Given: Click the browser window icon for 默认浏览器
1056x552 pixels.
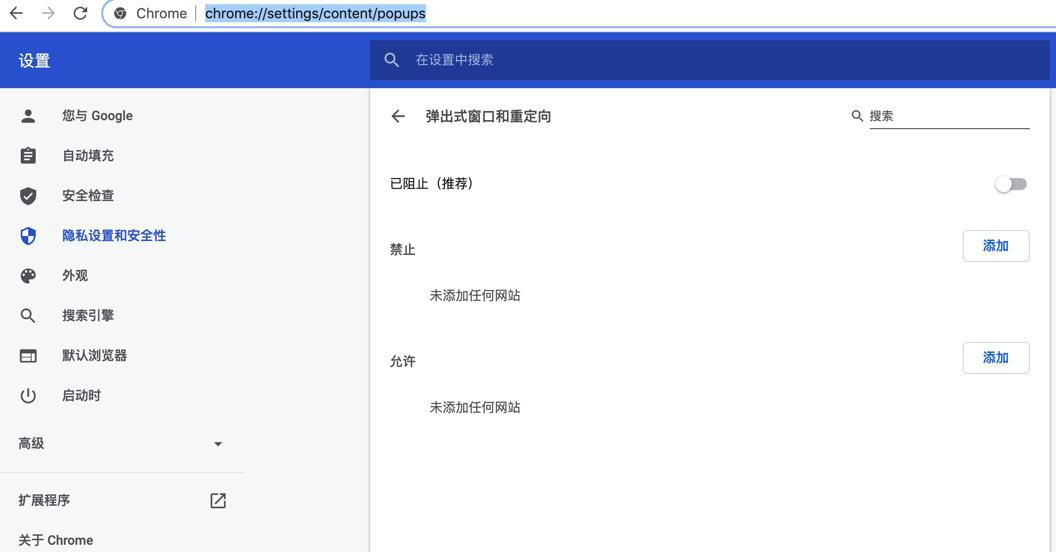Looking at the screenshot, I should tap(28, 355).
